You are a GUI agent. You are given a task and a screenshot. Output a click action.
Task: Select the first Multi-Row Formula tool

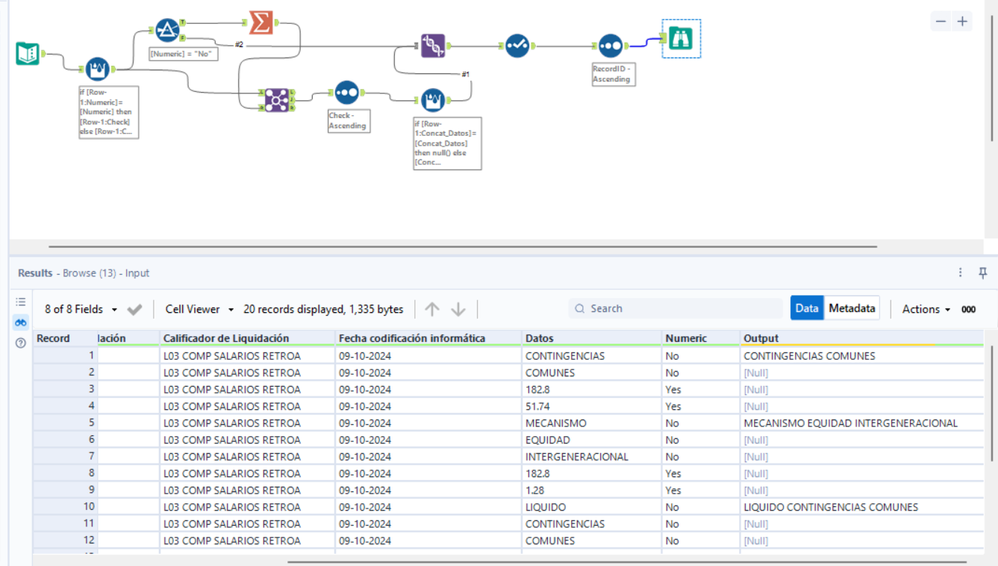(97, 69)
